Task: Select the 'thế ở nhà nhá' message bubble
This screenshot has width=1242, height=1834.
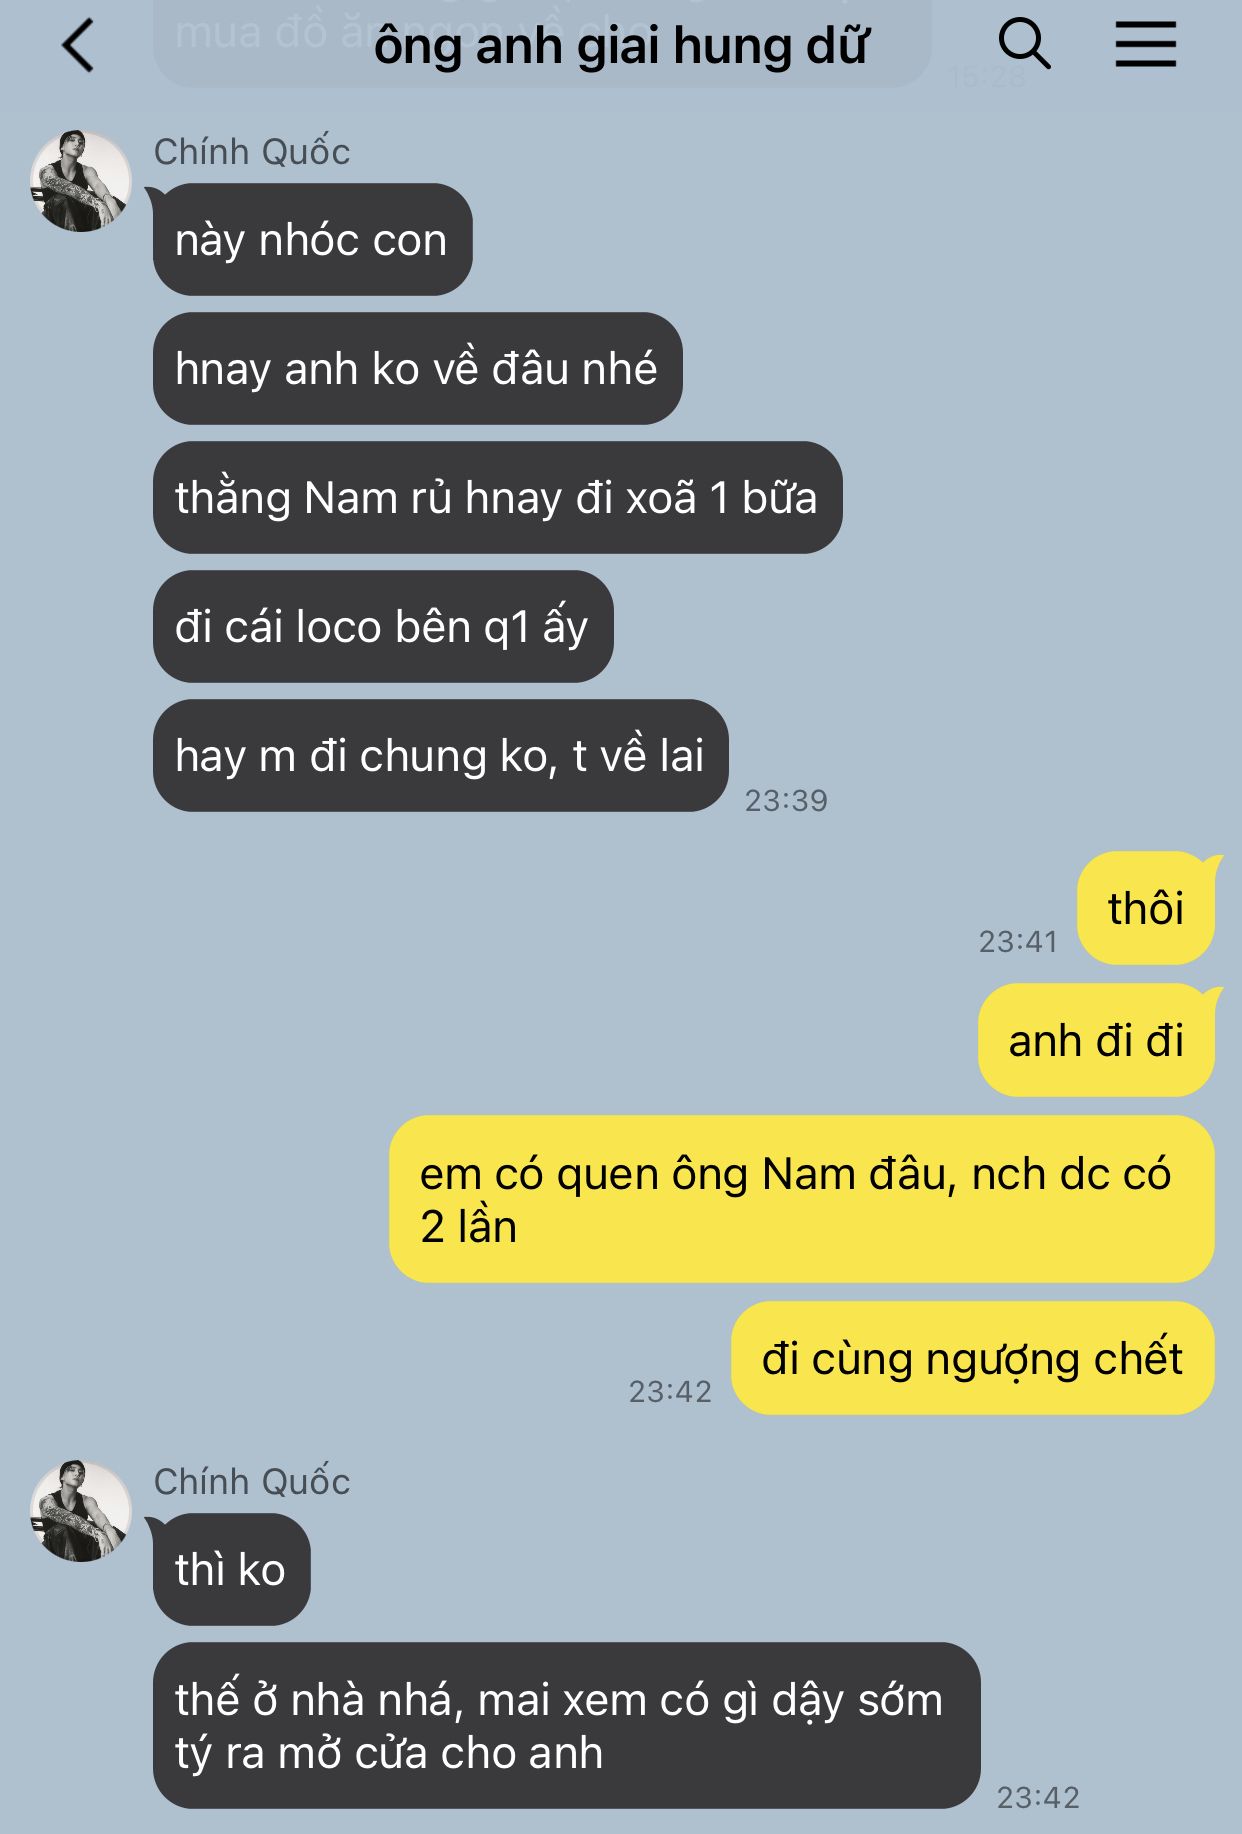Action: point(566,1725)
